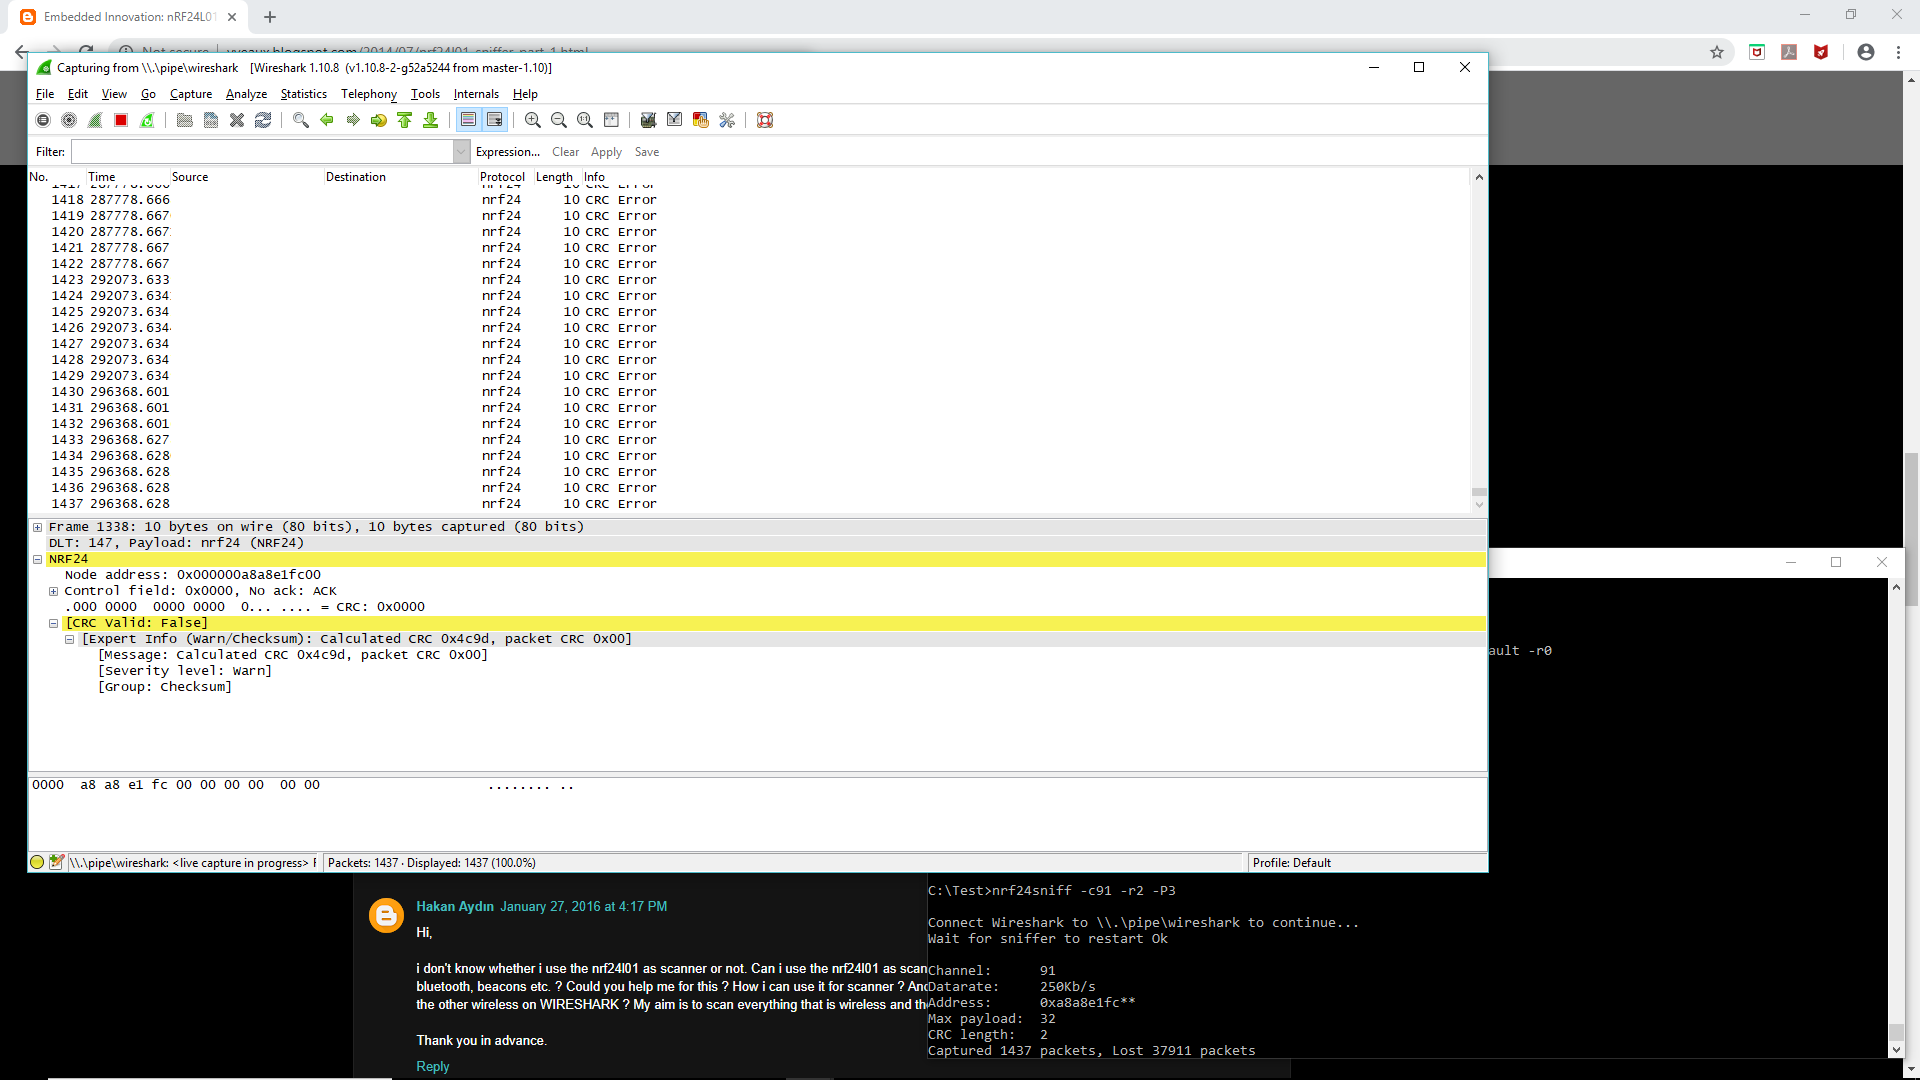Screen dimensions: 1920x1080
Task: Select the Severity level: warn line
Action: click(x=185, y=671)
